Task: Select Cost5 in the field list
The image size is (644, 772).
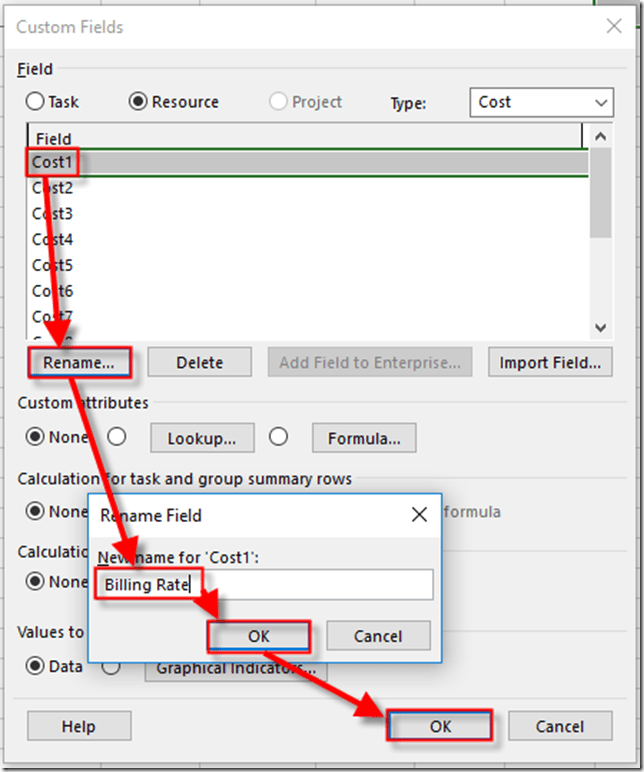Action: coord(52,266)
